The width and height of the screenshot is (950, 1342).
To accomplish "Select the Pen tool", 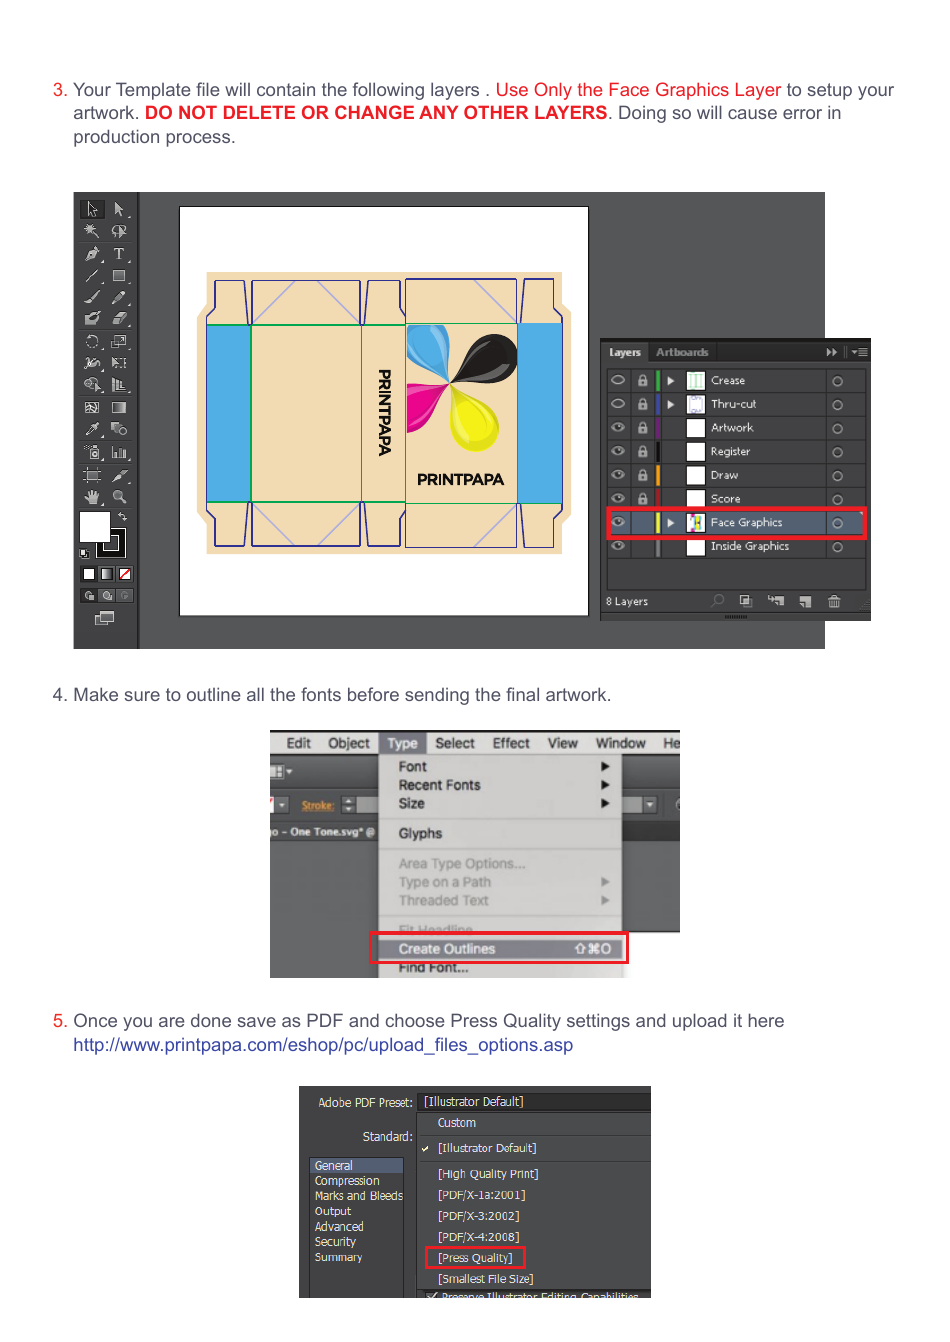I will 94,253.
